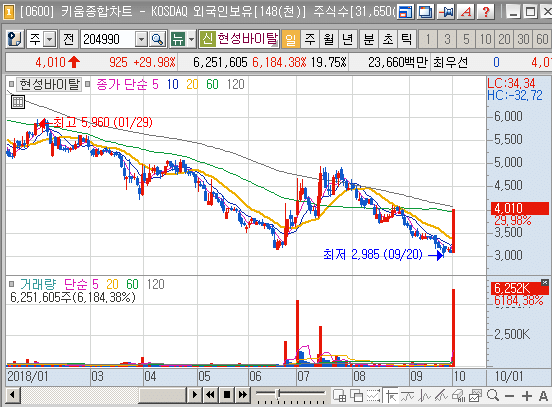Click the chart menu icon left of stock dropdown
Screen dimensions: 552x407
[14, 39]
